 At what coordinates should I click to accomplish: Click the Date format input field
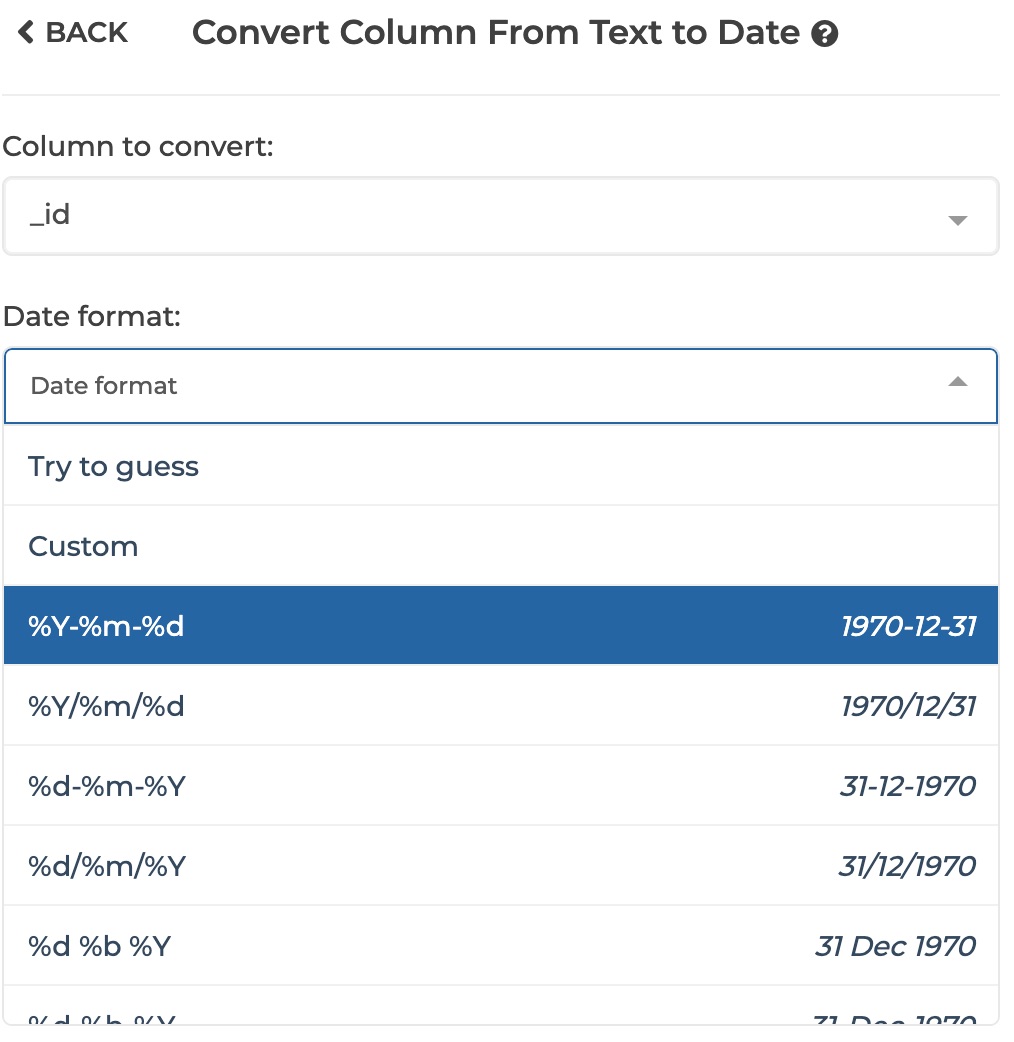click(x=400, y=386)
